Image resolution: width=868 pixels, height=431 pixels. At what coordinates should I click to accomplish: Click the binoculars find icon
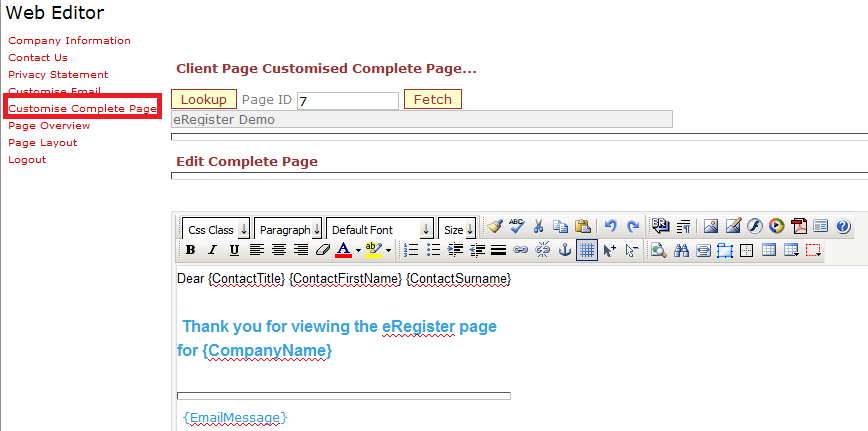[x=682, y=250]
